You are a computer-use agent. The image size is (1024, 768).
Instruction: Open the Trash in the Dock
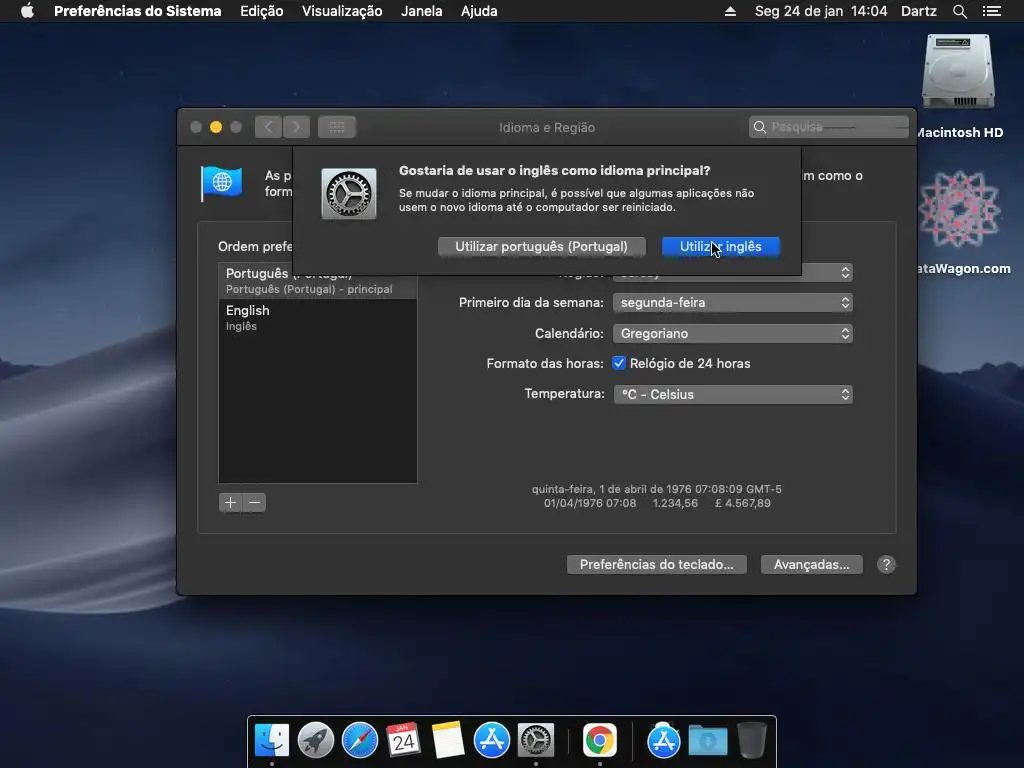pyautogui.click(x=752, y=740)
